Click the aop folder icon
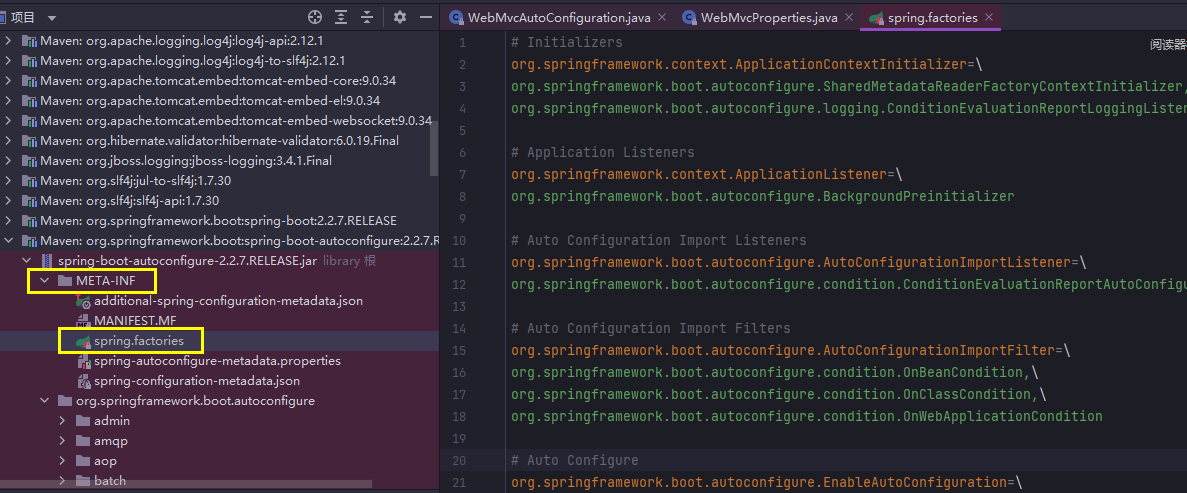Viewport: 1187px width, 493px height. pyautogui.click(x=83, y=461)
